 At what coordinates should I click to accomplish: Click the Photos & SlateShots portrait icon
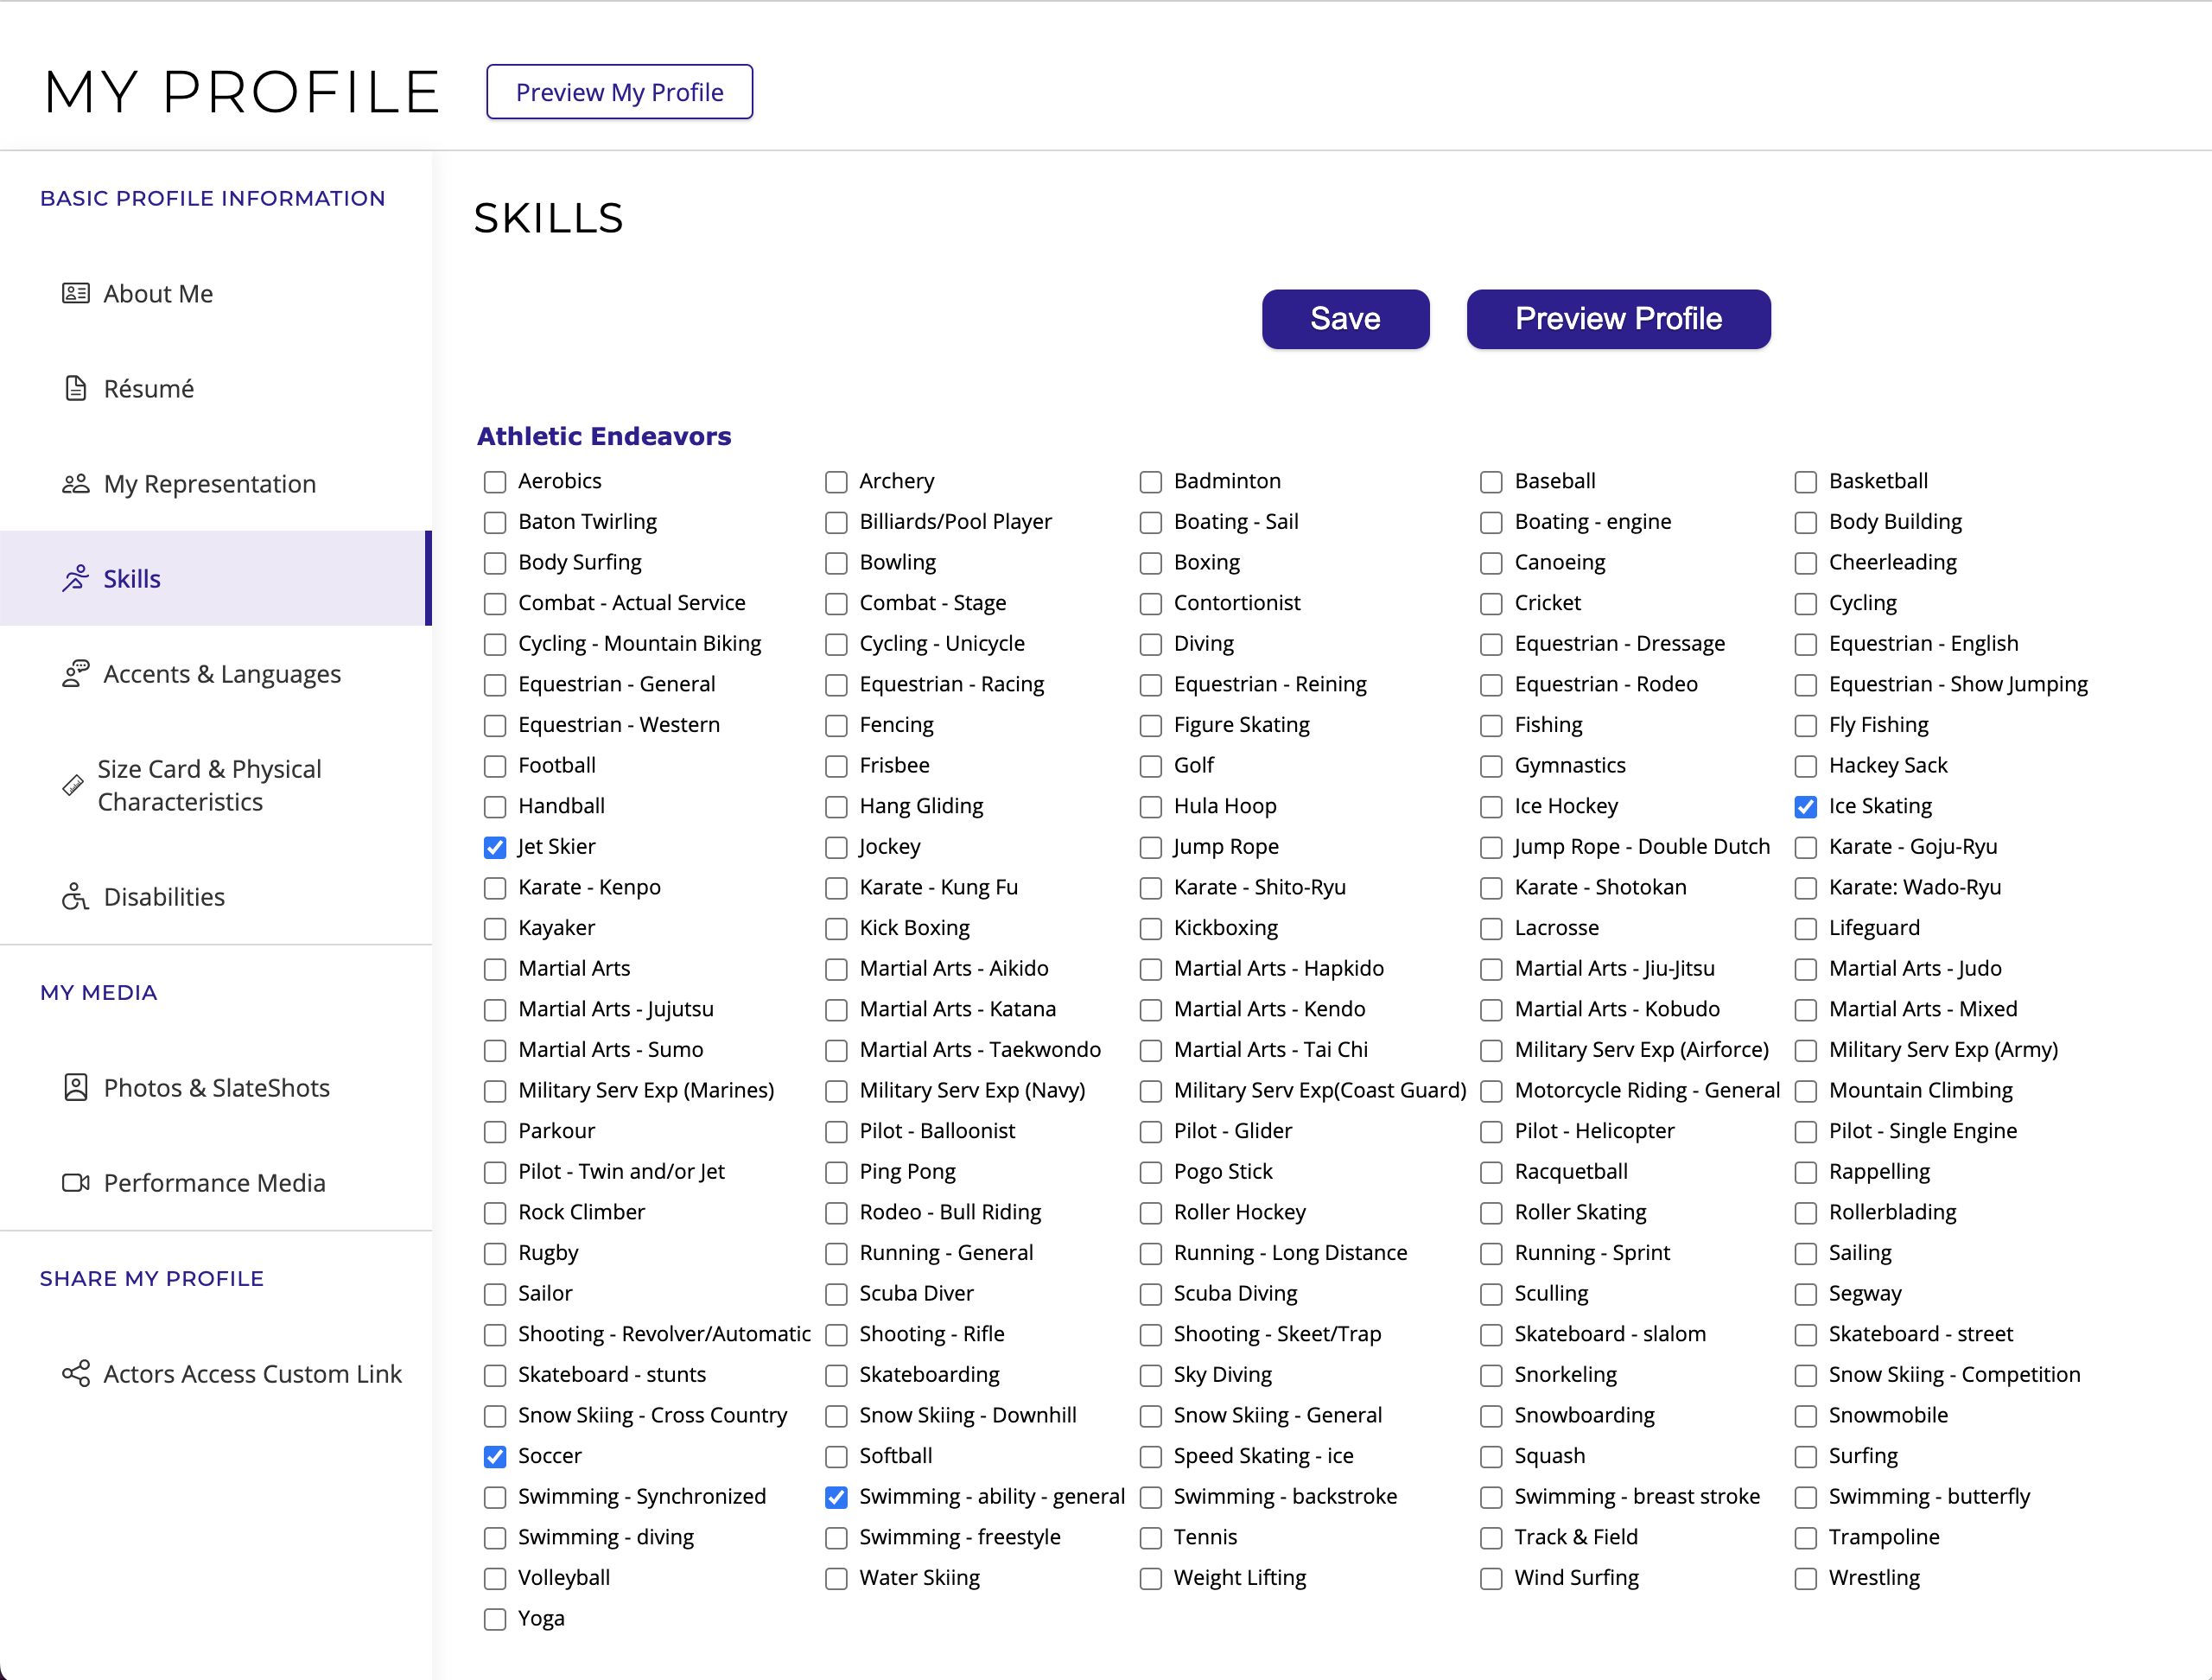coord(75,1087)
